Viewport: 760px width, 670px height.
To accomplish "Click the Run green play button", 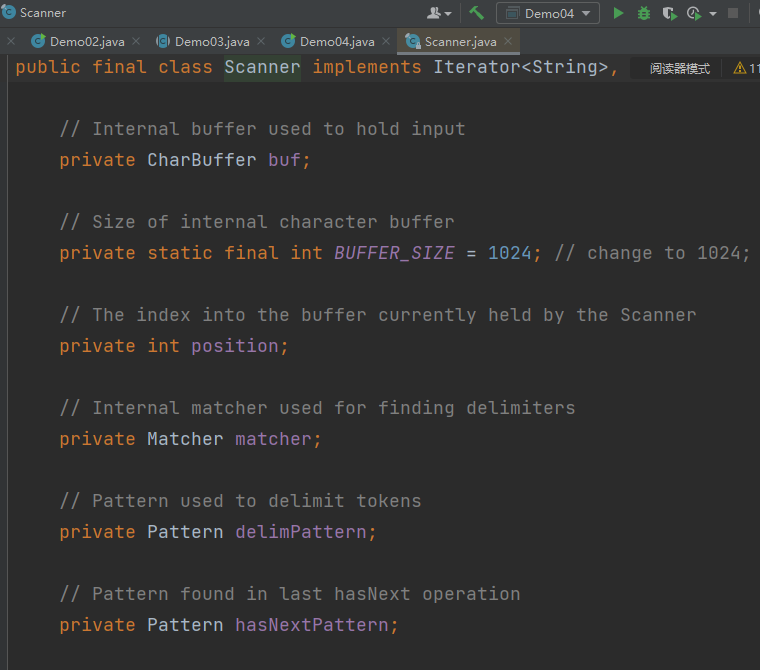I will click(618, 13).
